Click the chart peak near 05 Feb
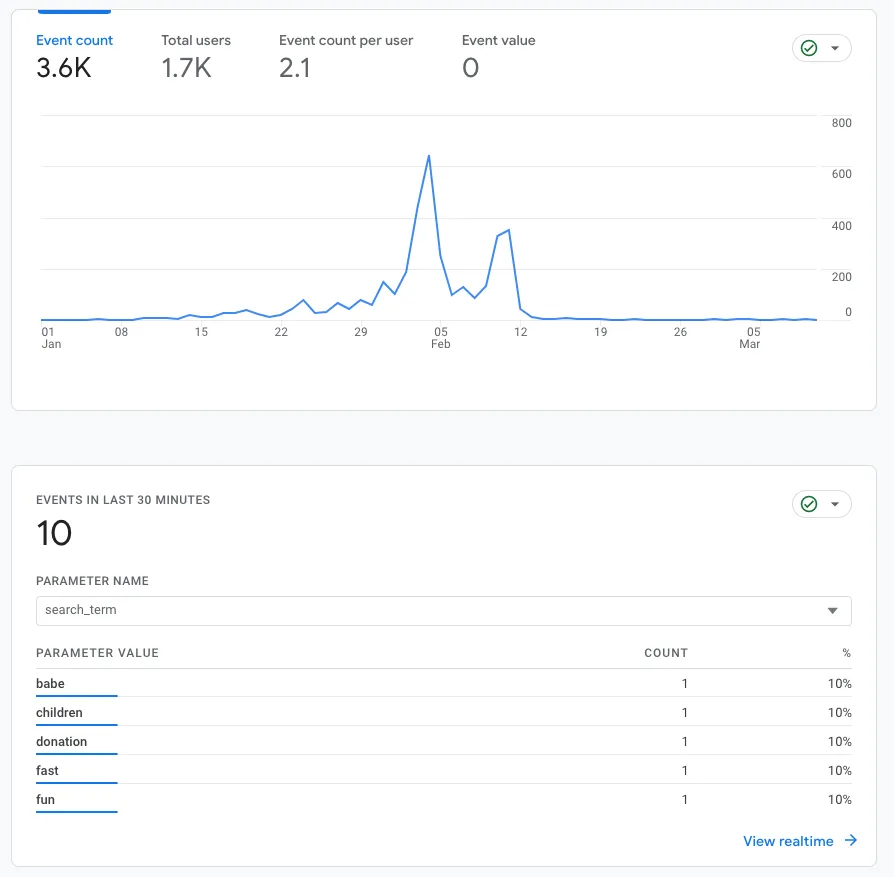Viewport: 894px width, 877px height. 429,156
